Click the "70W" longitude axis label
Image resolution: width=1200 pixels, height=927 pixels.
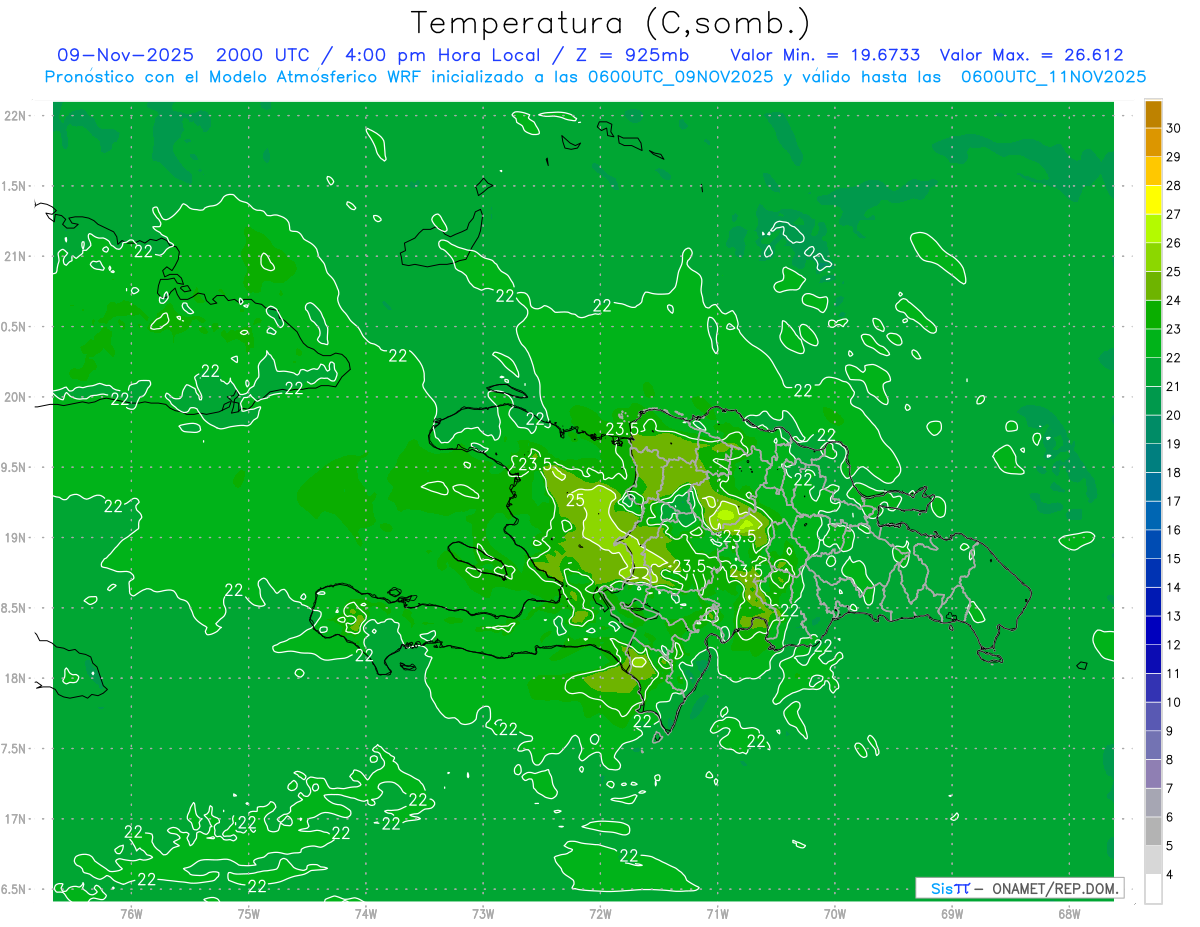[835, 914]
